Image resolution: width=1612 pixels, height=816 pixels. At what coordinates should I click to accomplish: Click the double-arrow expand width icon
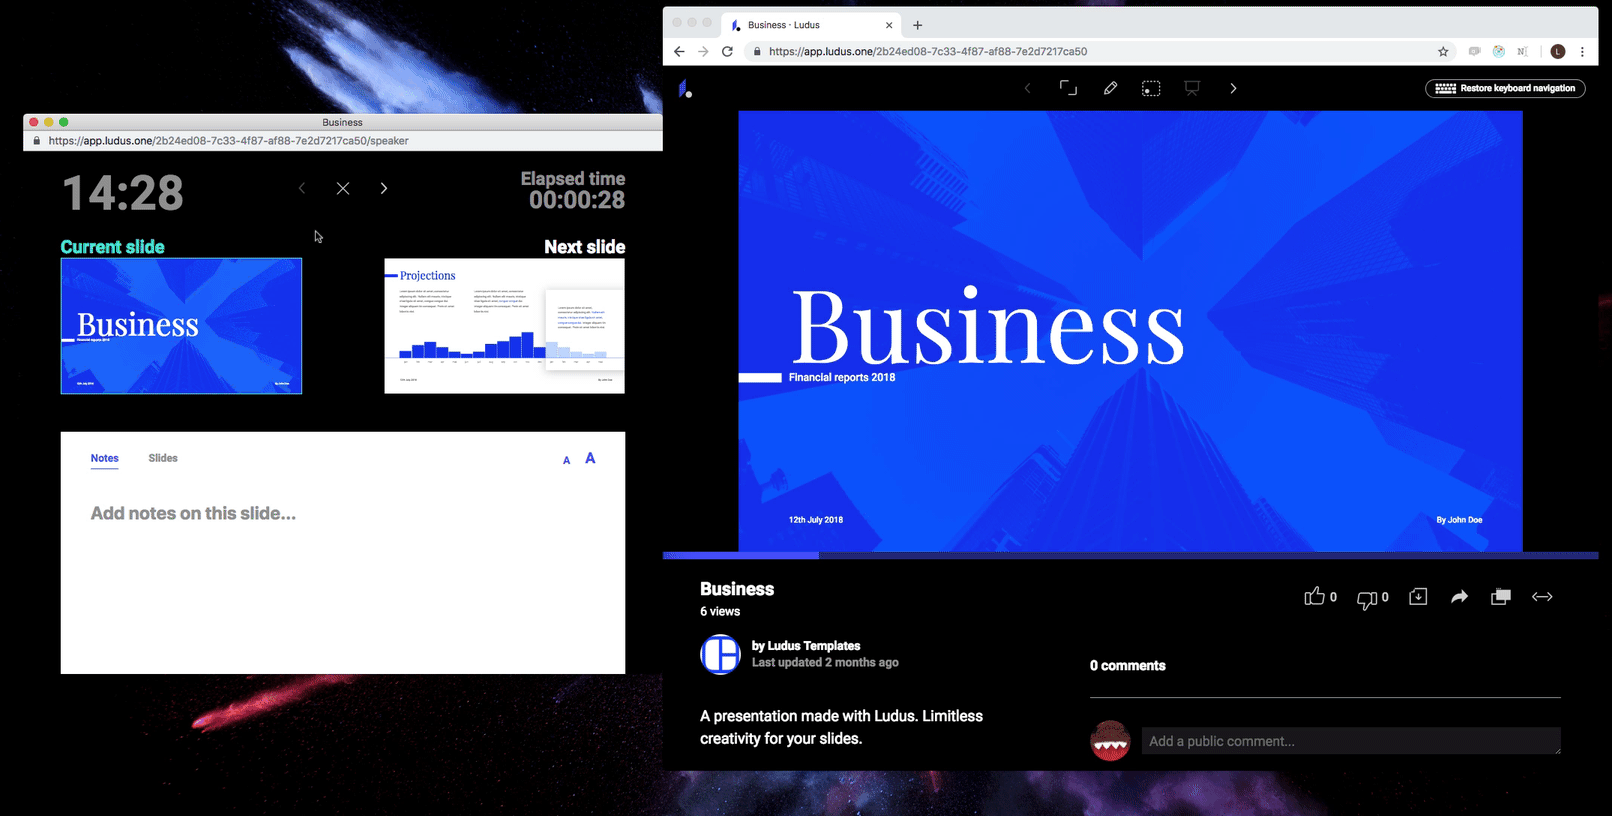point(1542,597)
